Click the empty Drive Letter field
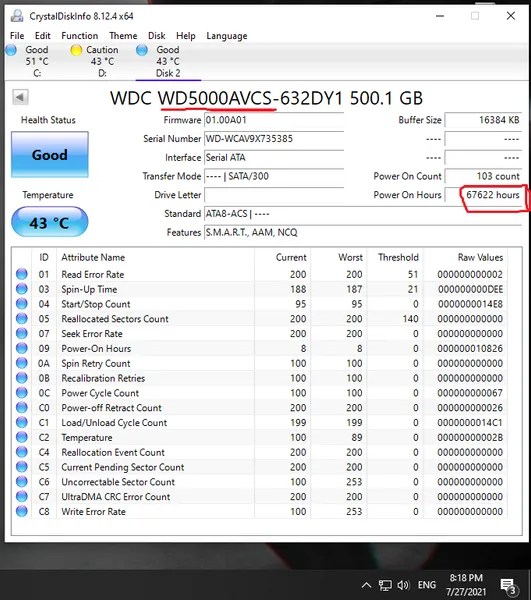The height and width of the screenshot is (600, 531). click(x=274, y=195)
